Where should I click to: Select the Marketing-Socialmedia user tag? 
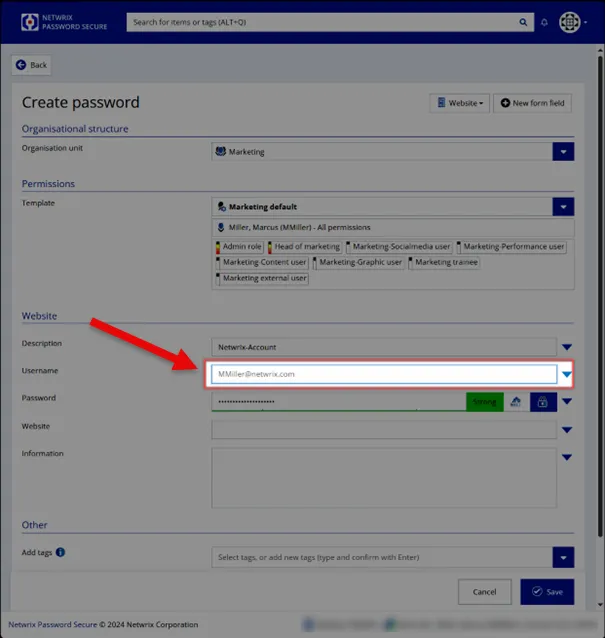398,247
